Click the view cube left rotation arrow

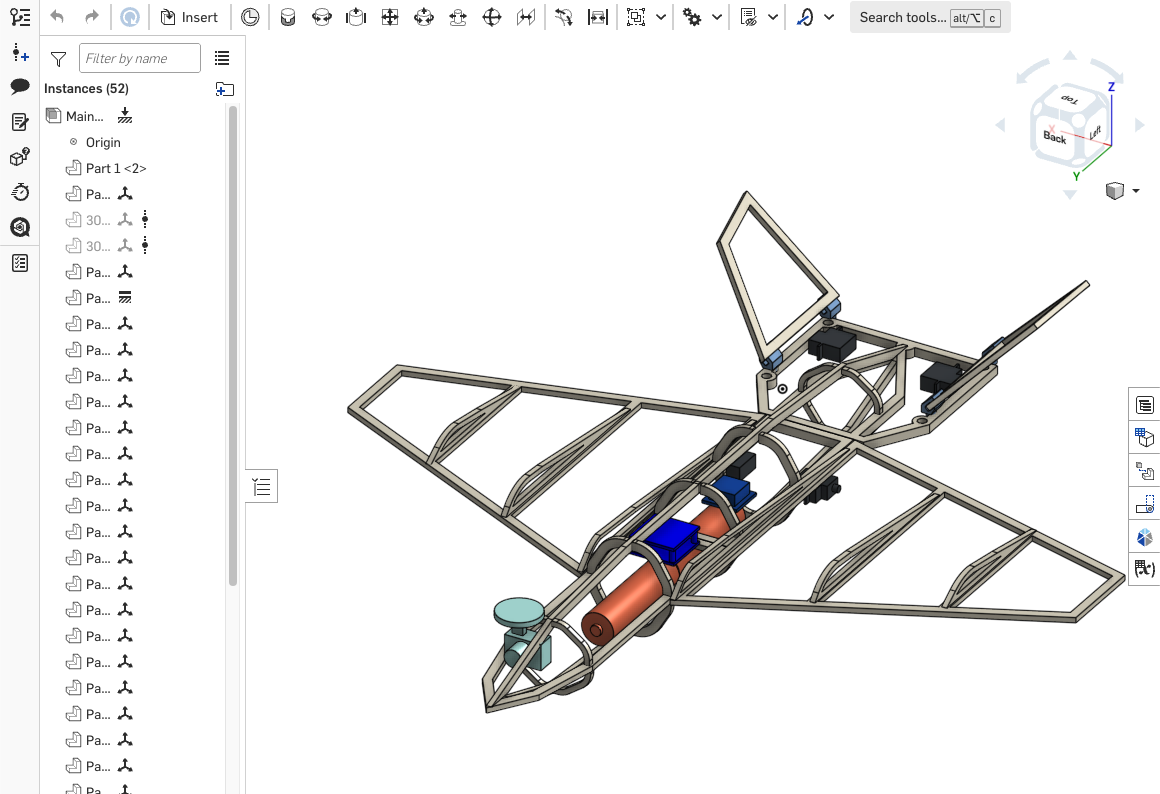click(1000, 126)
